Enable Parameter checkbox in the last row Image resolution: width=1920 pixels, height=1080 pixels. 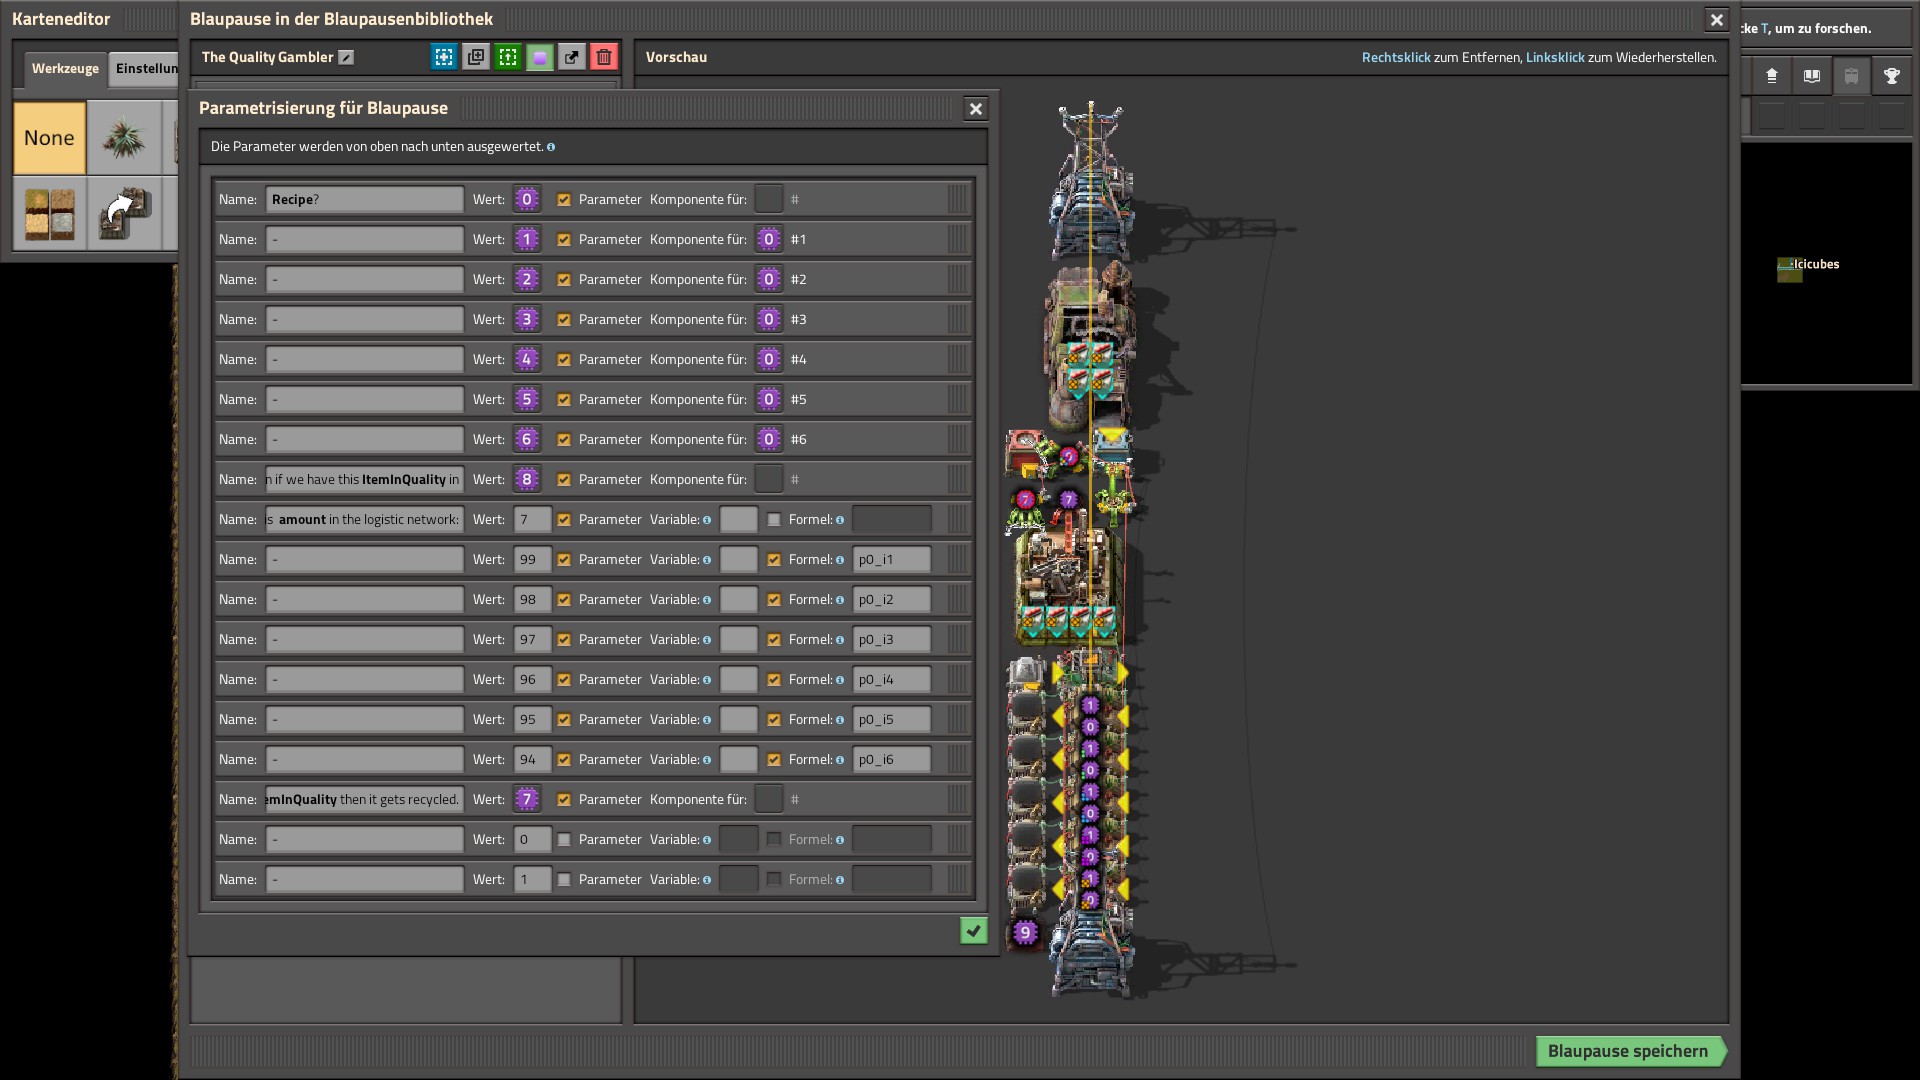click(x=564, y=879)
